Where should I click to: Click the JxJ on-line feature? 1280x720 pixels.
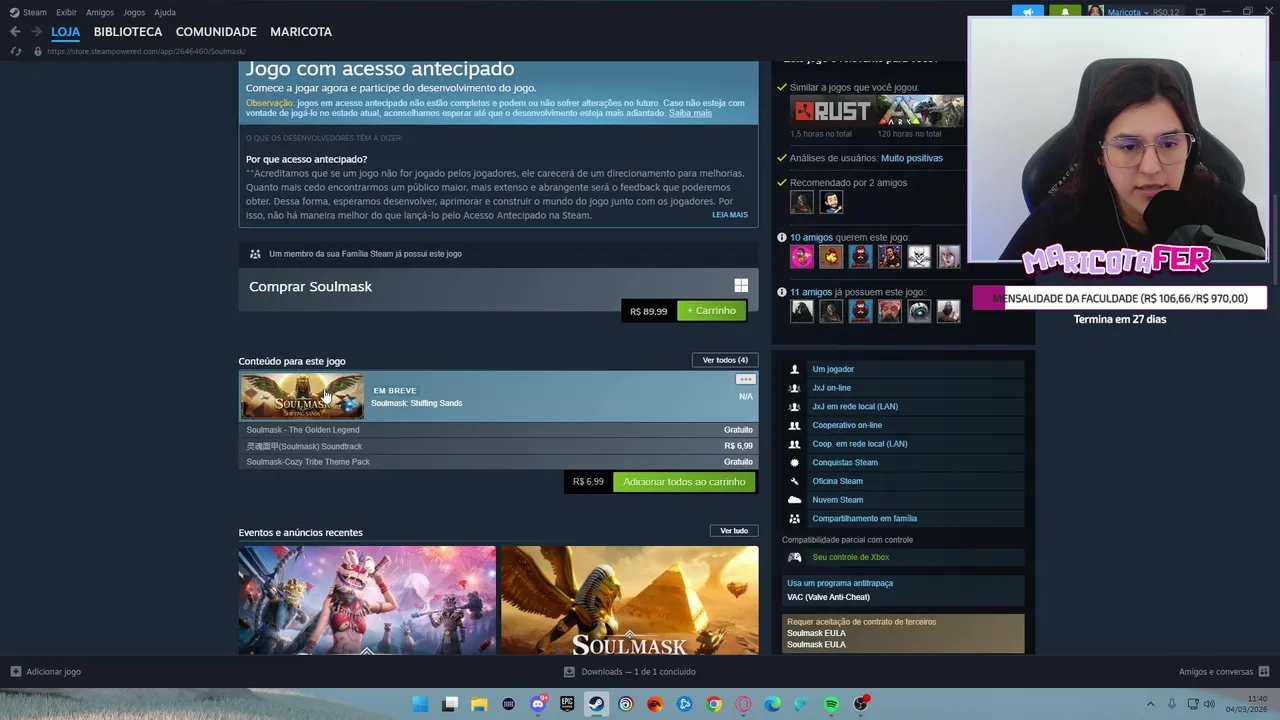tap(831, 388)
